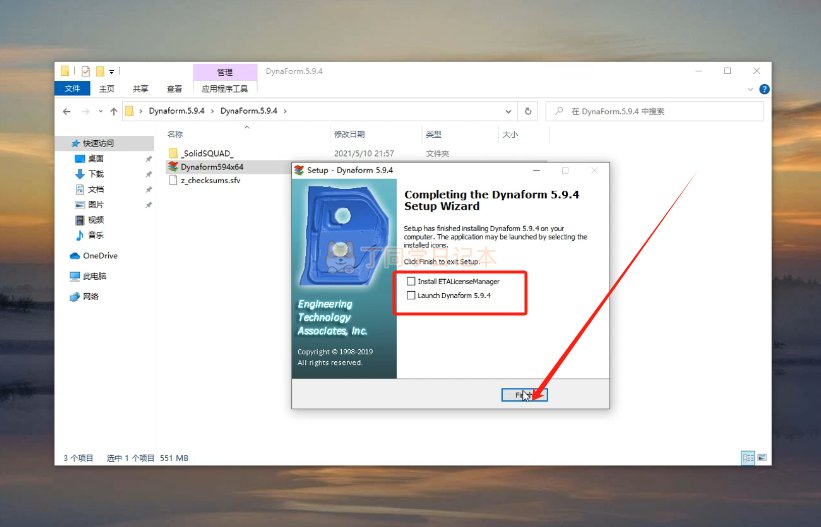Viewport: 821px width, 527px height.
Task: Open 下载 in the navigation pane
Action: pos(95,173)
